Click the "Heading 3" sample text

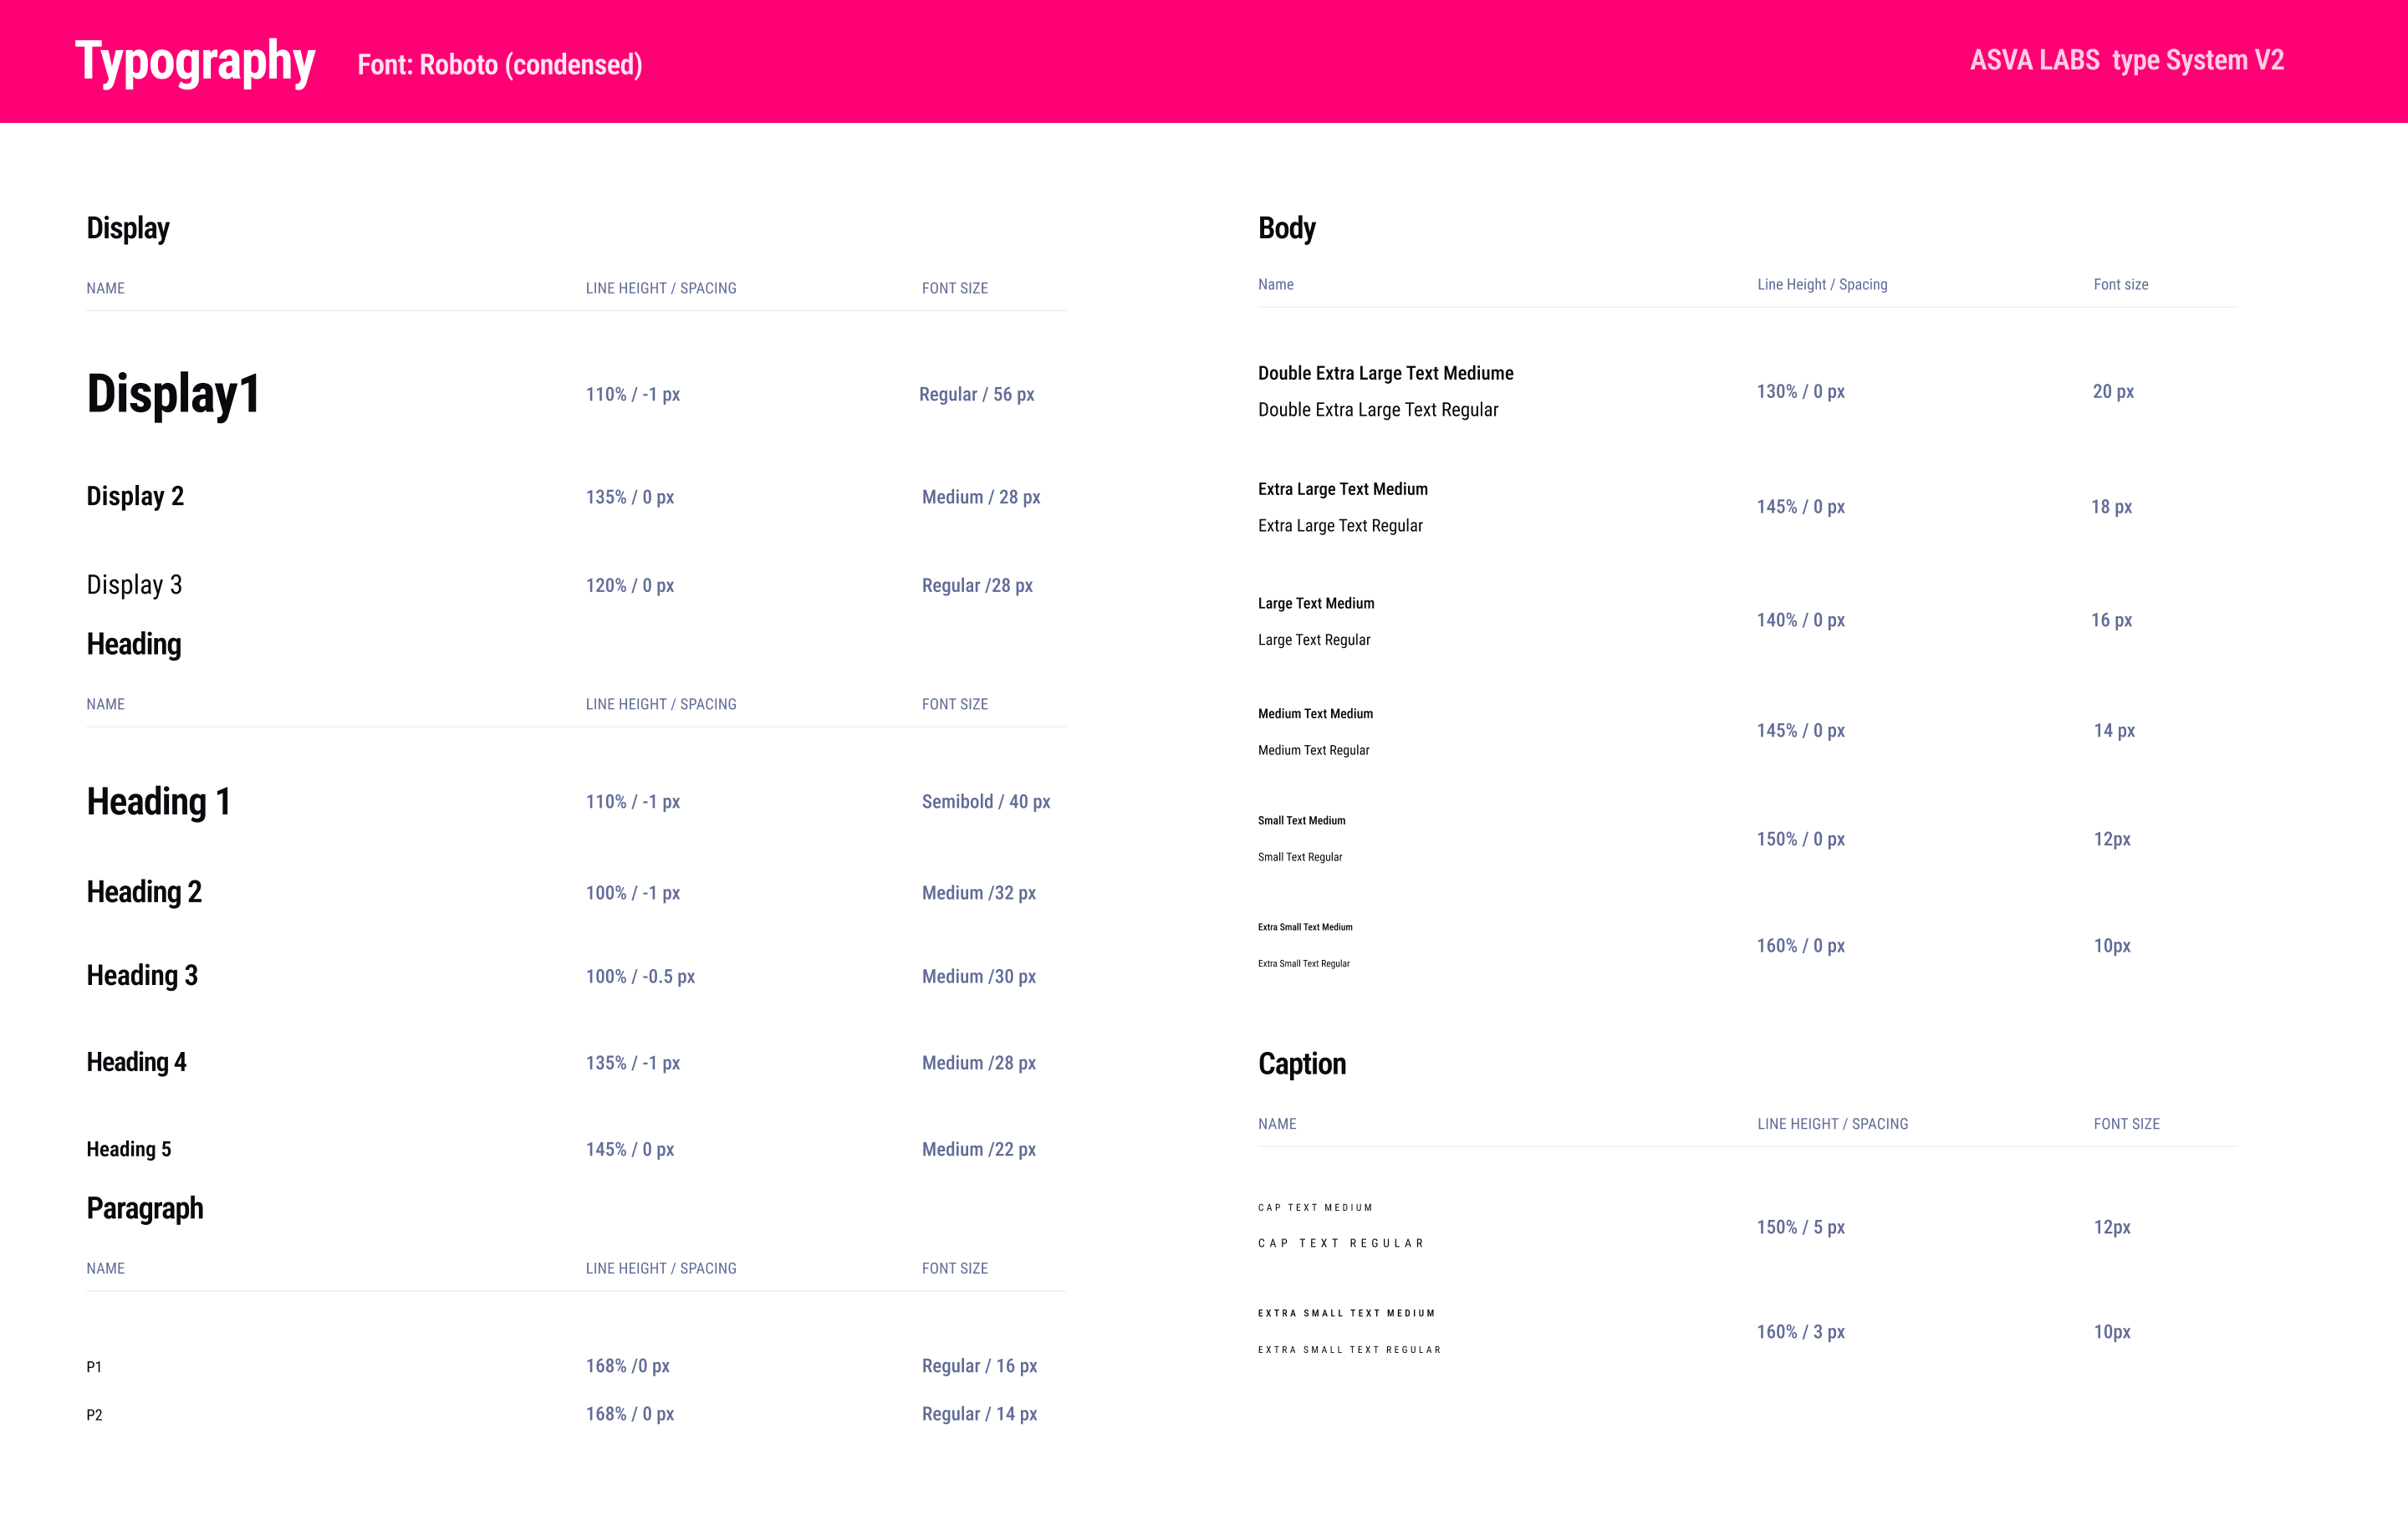click(142, 976)
